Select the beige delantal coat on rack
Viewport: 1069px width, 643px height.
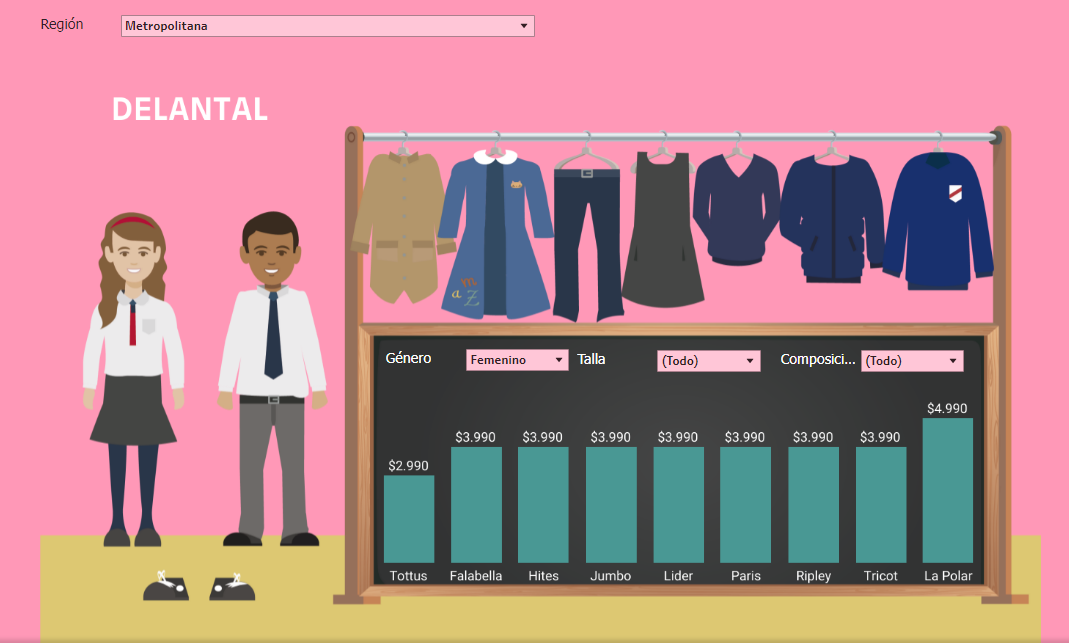398,228
